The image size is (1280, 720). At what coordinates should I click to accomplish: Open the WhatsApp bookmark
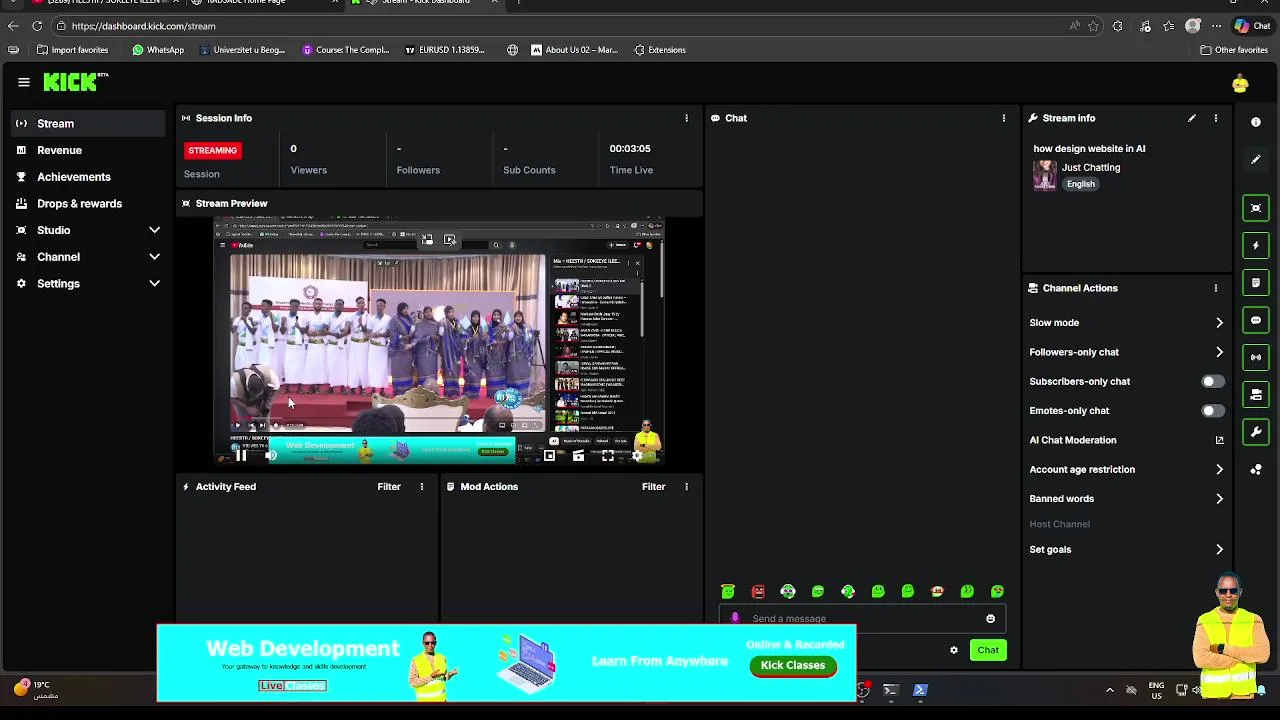[x=158, y=50]
